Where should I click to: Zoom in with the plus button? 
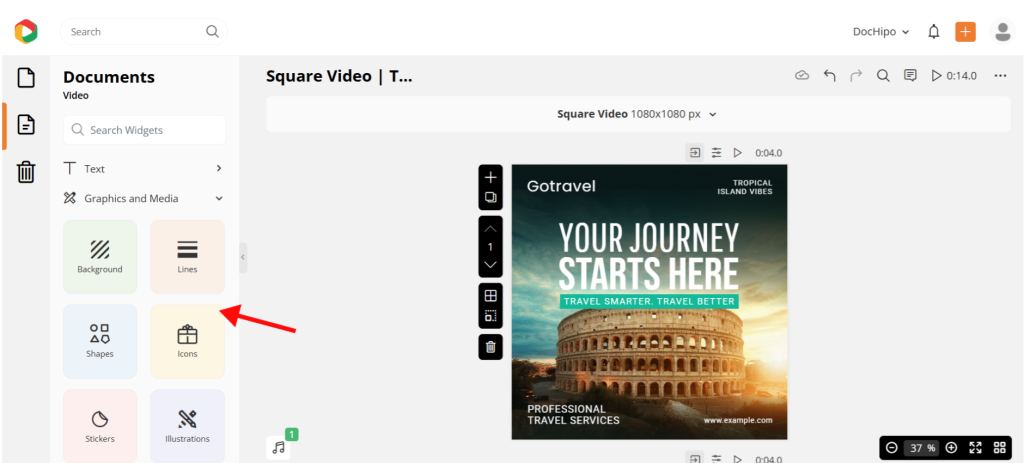952,447
